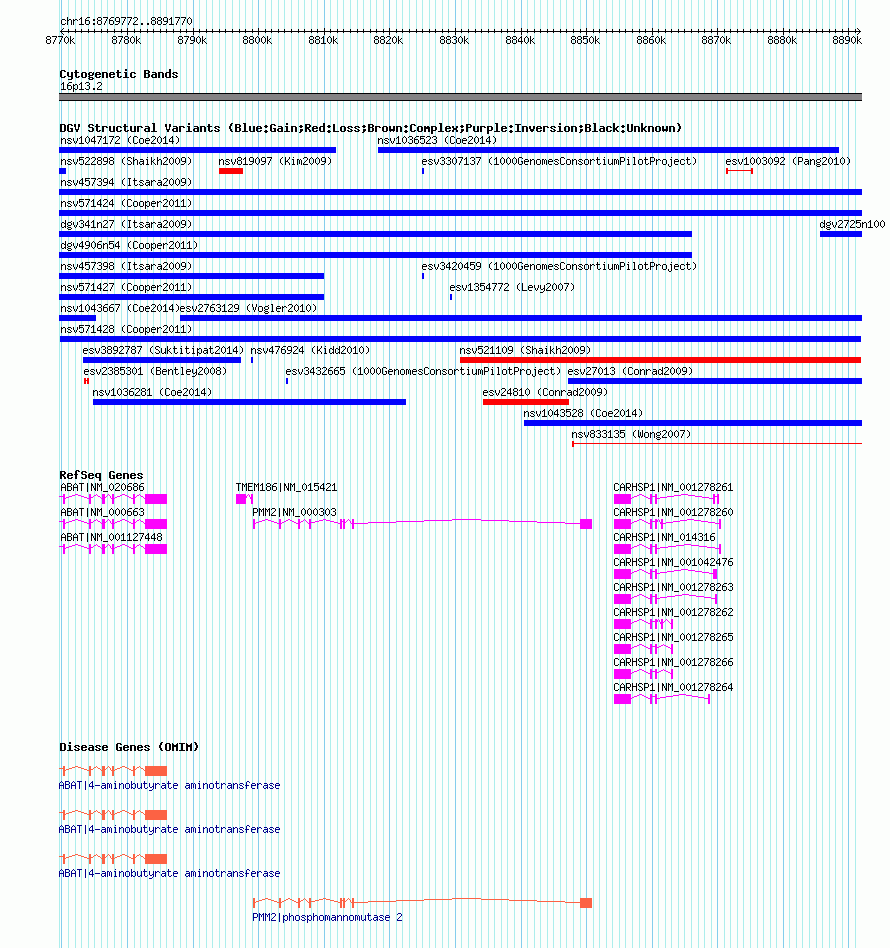The height and width of the screenshot is (948, 890).
Task: Open the nsv457394 (Itsara2009) variant label
Action: coord(126,182)
